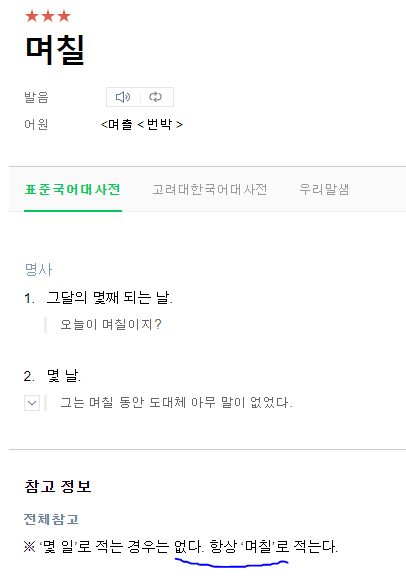Click the three red stars rating

coord(48,16)
